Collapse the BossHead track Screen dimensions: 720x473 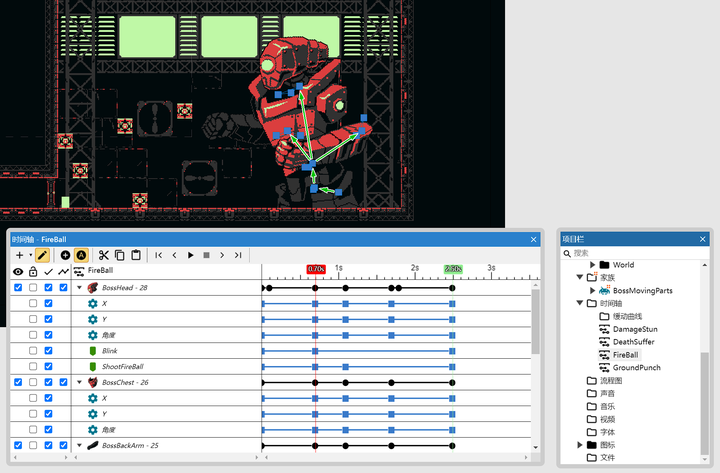click(79, 287)
